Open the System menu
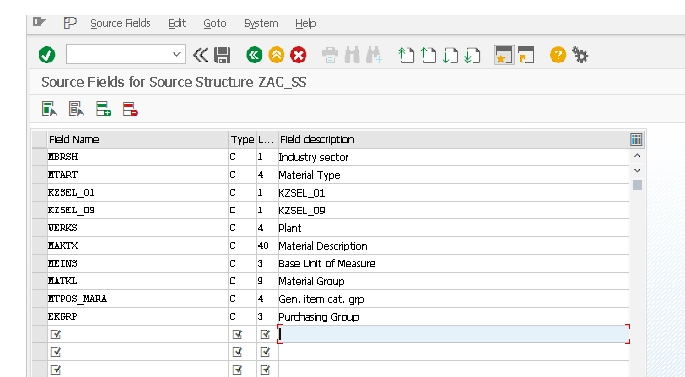685x377 pixels. (261, 23)
